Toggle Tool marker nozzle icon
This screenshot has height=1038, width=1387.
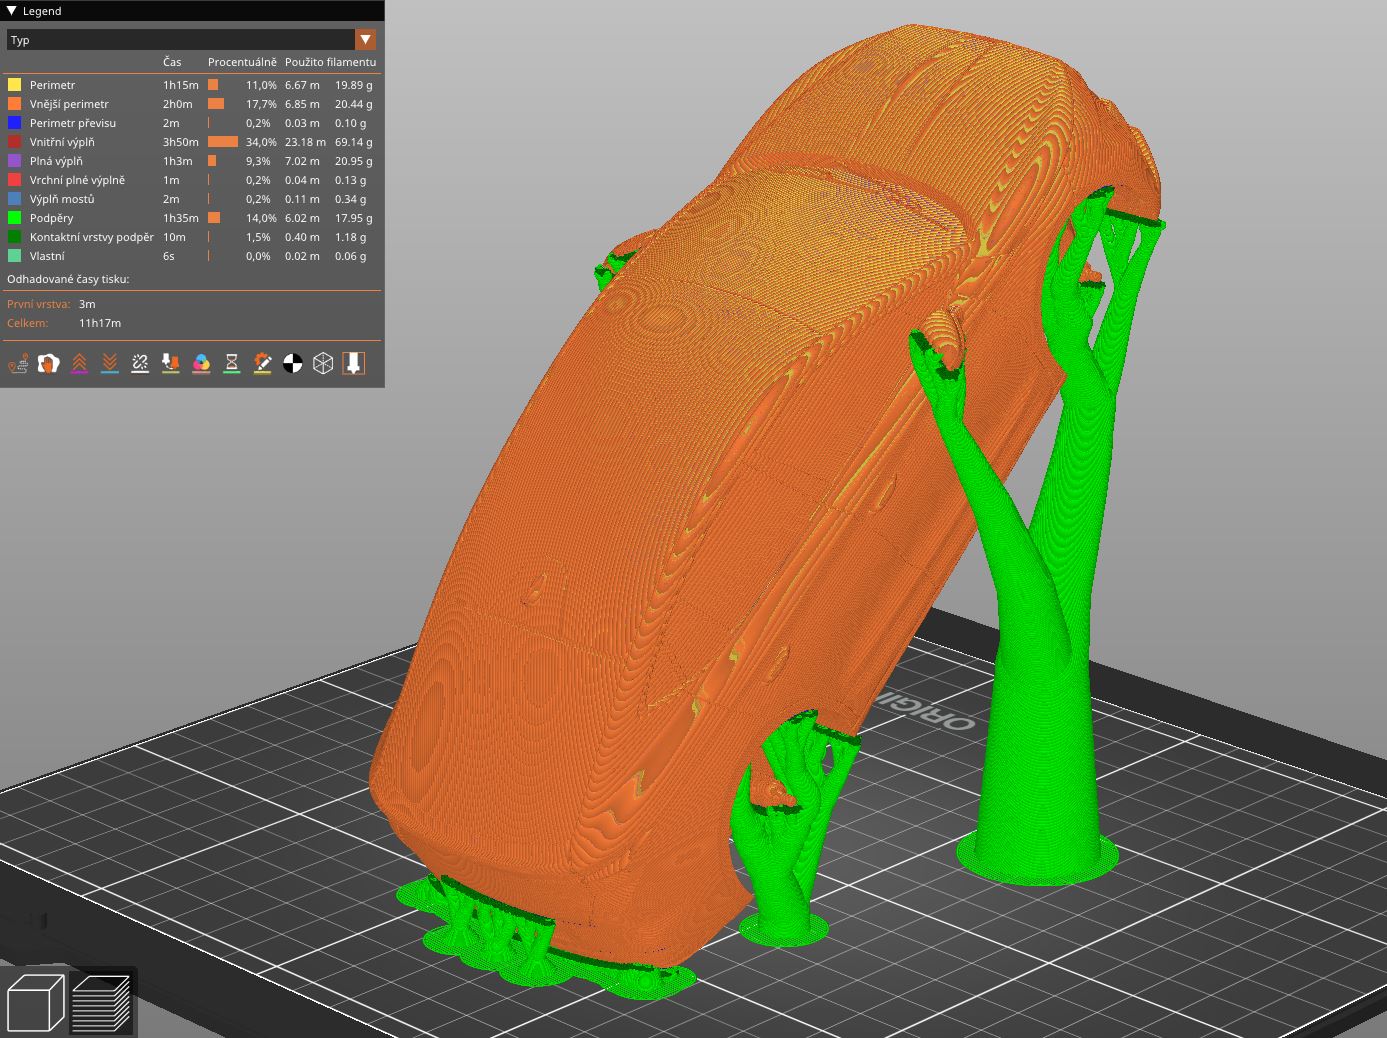tap(354, 363)
